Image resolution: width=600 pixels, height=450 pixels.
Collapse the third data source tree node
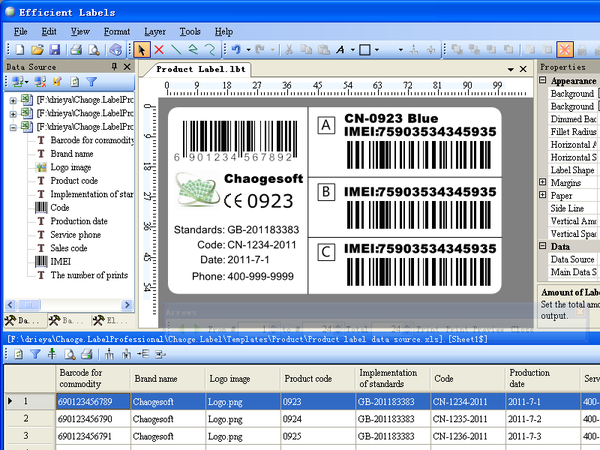point(13,127)
